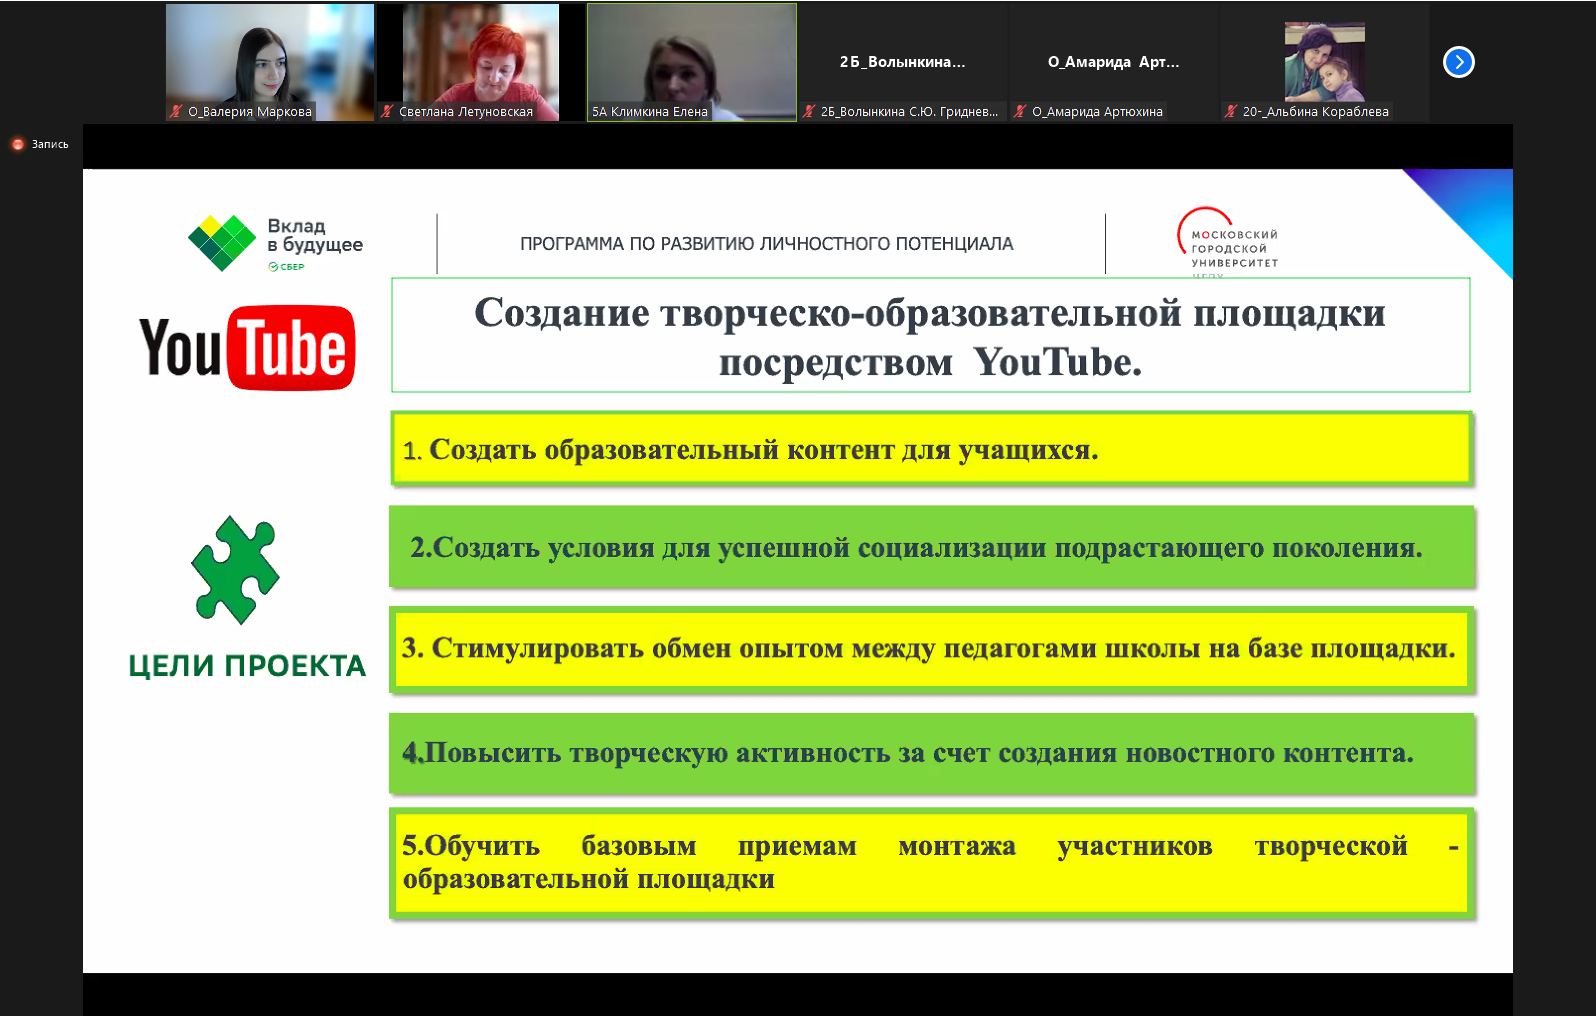Select the О_Амарида Арт… participant tile
Screen dimensions: 1596x1016
1113,62
